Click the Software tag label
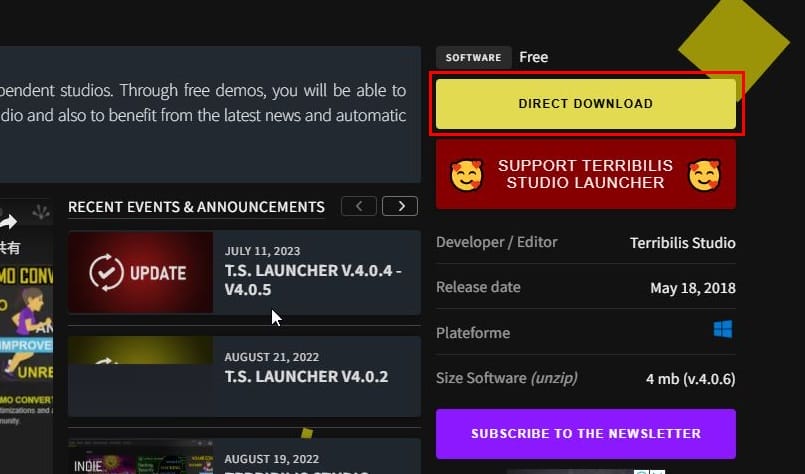 point(473,58)
